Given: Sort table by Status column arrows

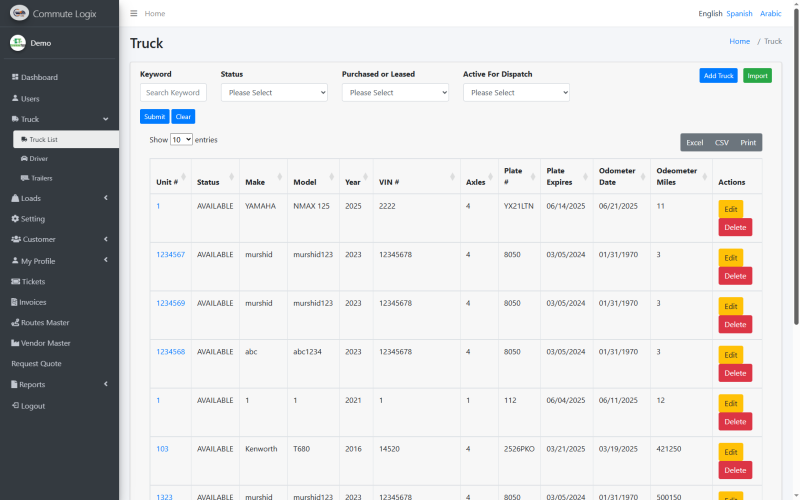Looking at the screenshot, I should pos(231,177).
